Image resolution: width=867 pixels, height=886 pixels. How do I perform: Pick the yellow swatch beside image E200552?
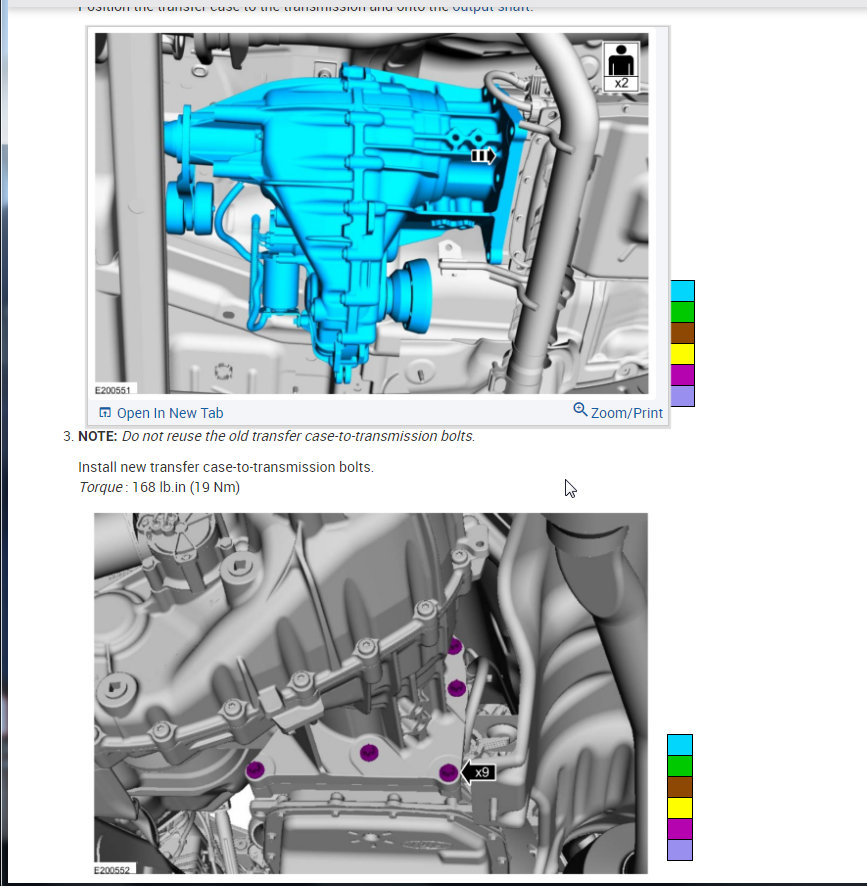680,808
